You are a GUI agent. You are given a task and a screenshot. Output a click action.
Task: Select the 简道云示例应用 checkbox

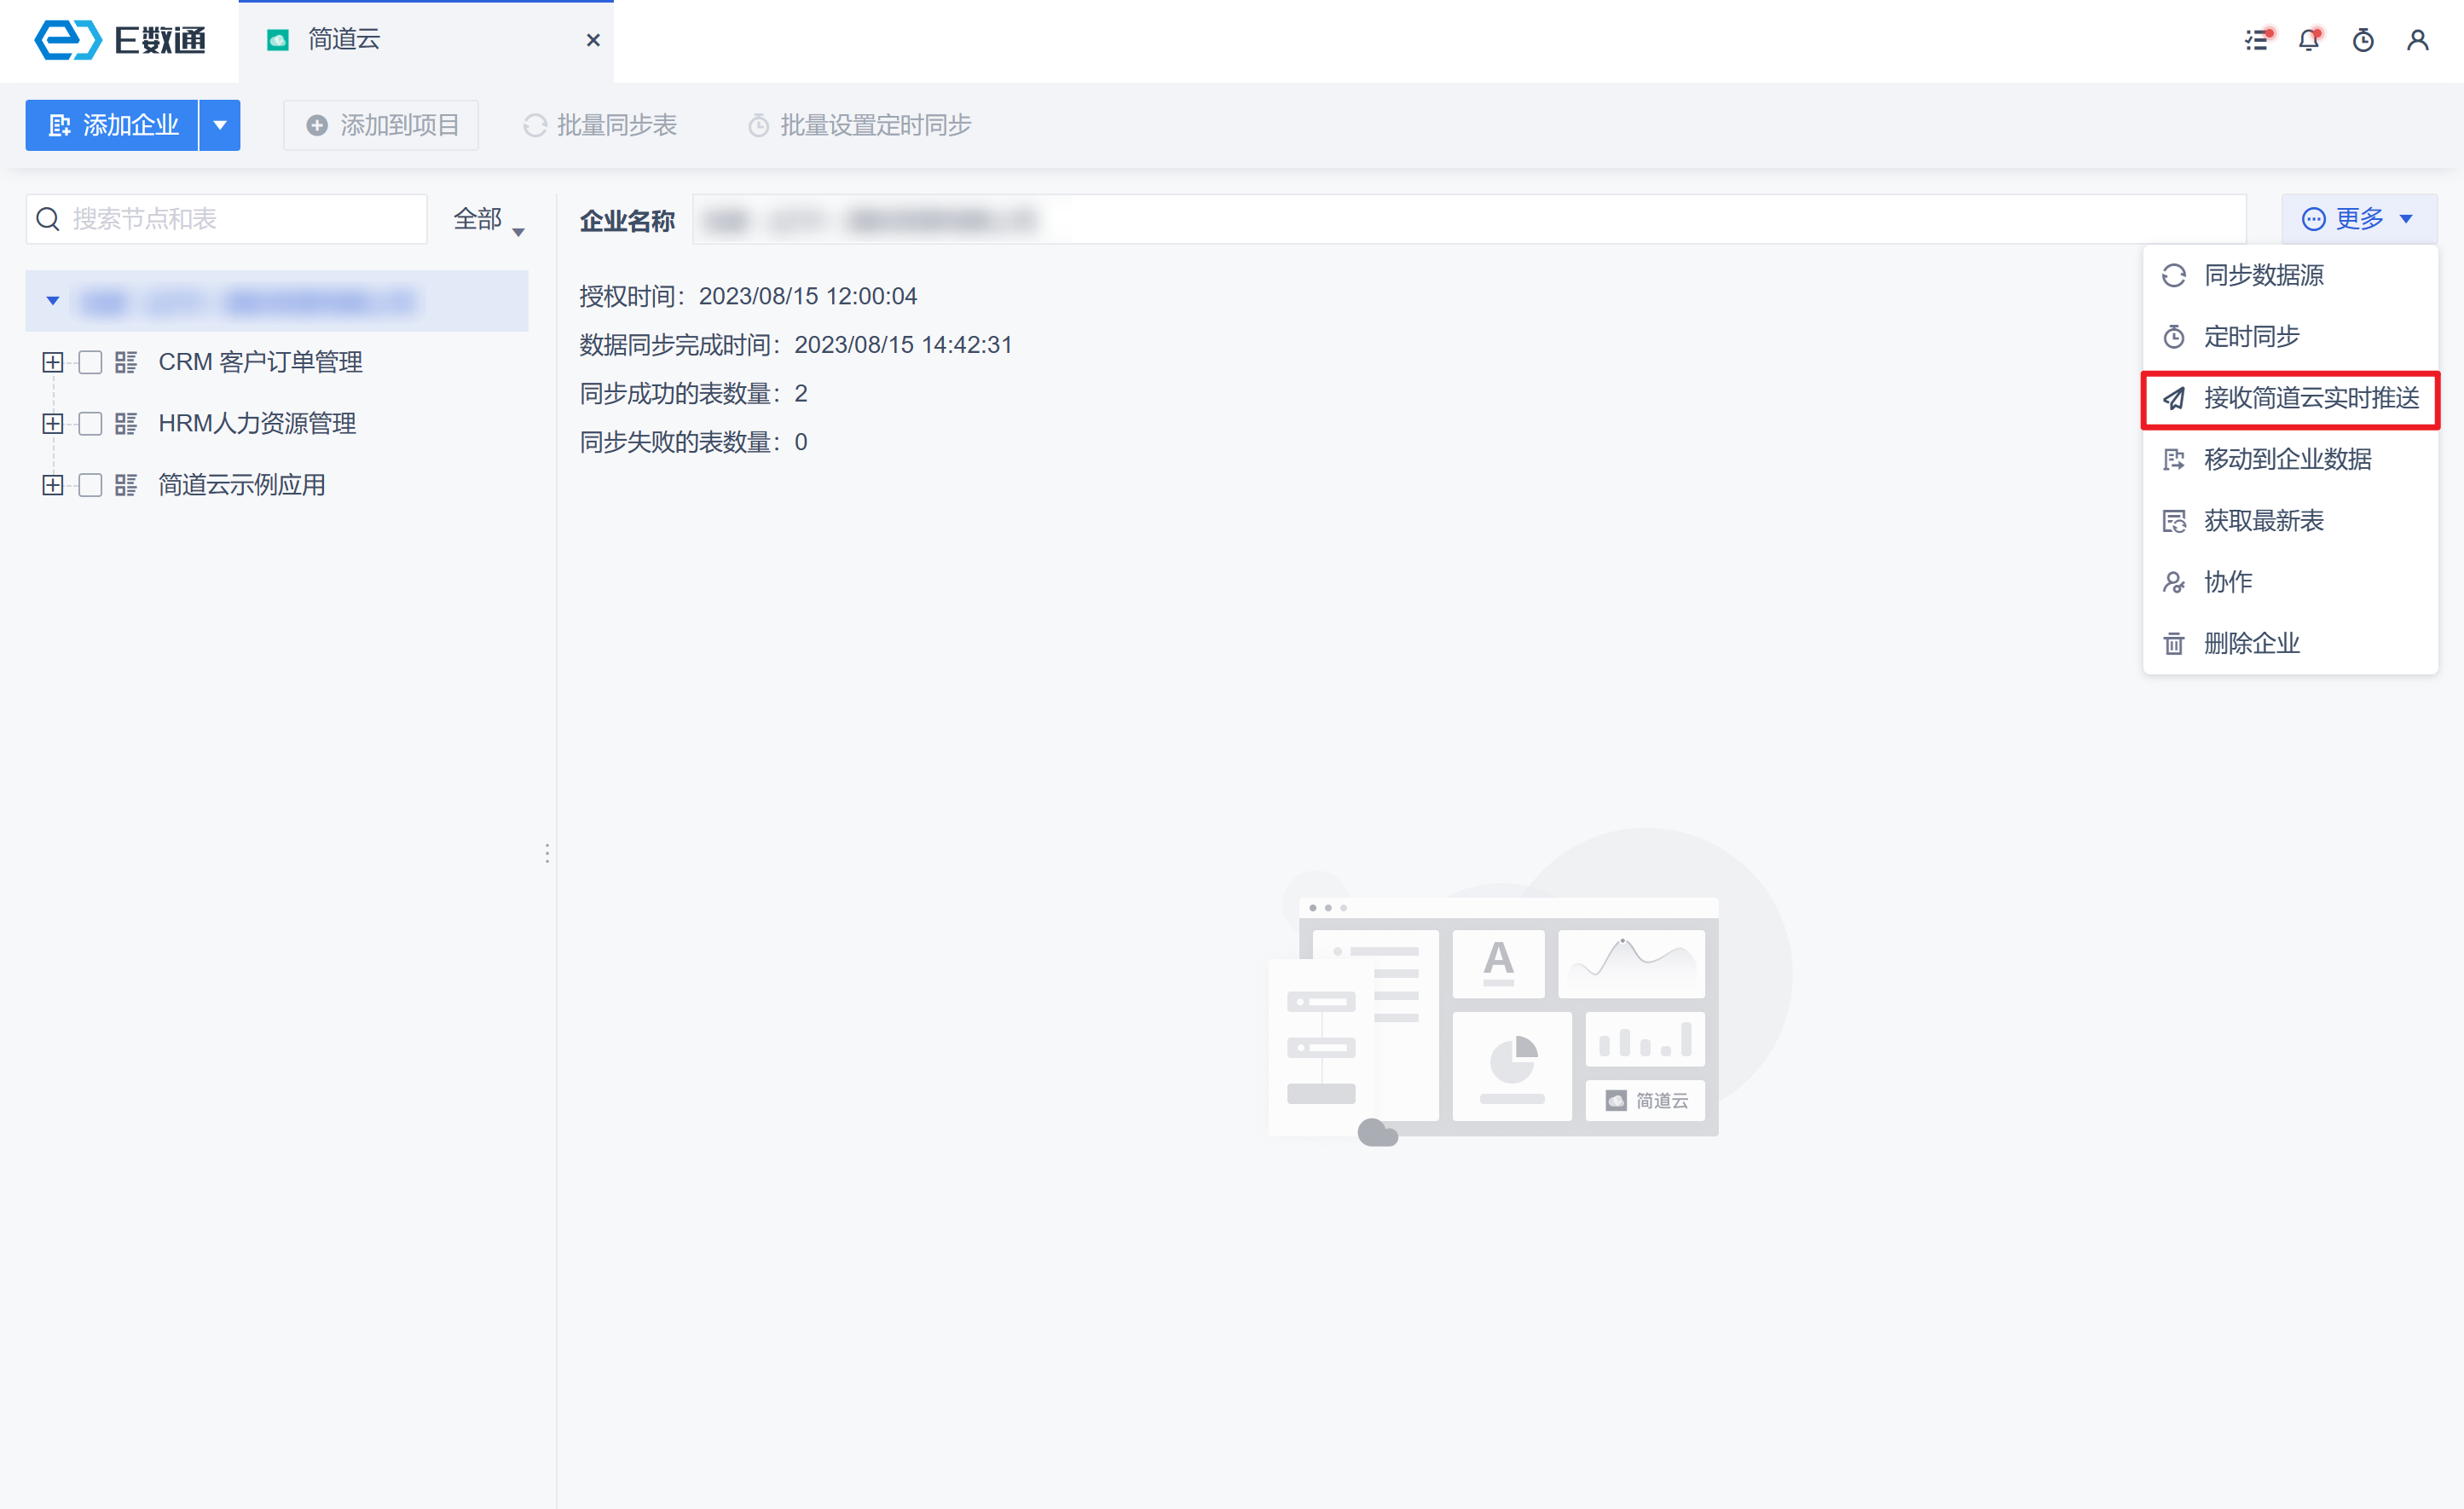[90, 485]
